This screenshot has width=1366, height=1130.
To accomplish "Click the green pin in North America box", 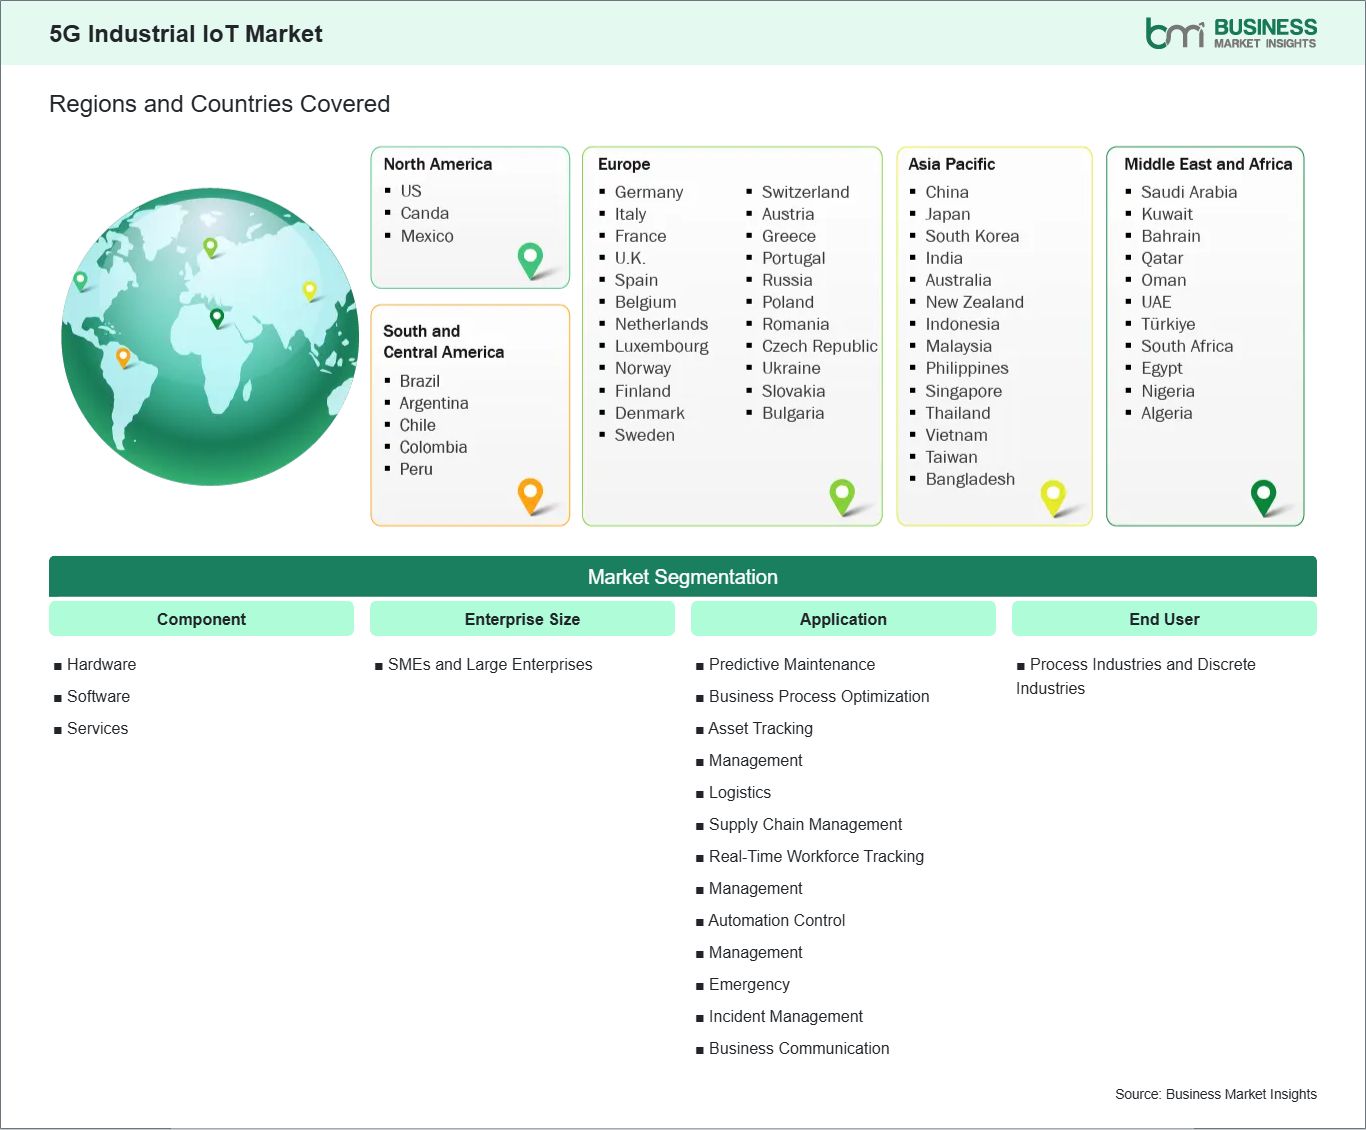I will [x=530, y=259].
